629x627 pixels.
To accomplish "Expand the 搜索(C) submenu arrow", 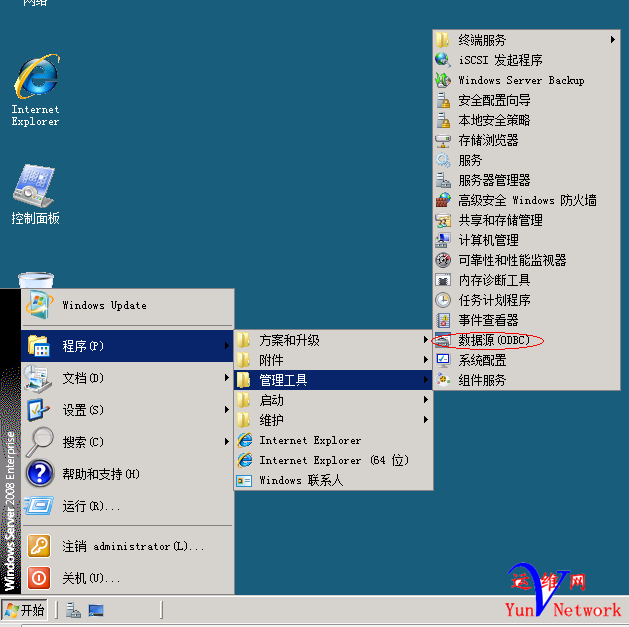I will tap(227, 442).
